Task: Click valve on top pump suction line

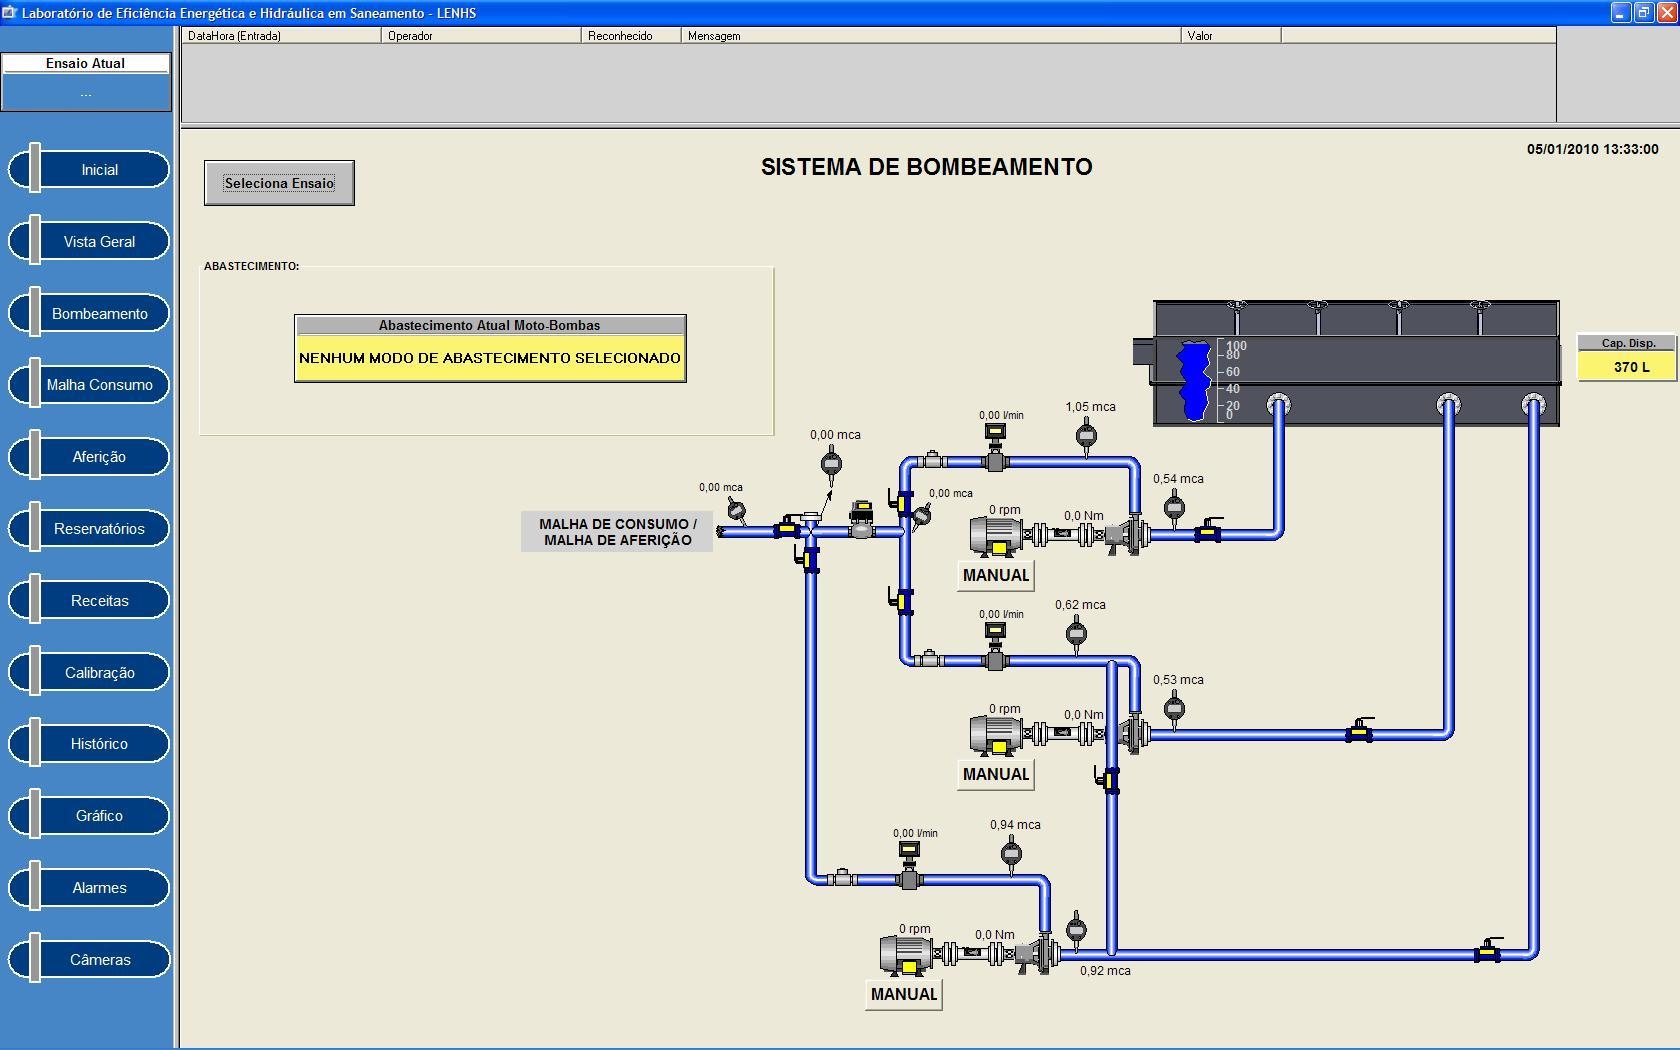Action: pyautogui.click(x=1208, y=531)
